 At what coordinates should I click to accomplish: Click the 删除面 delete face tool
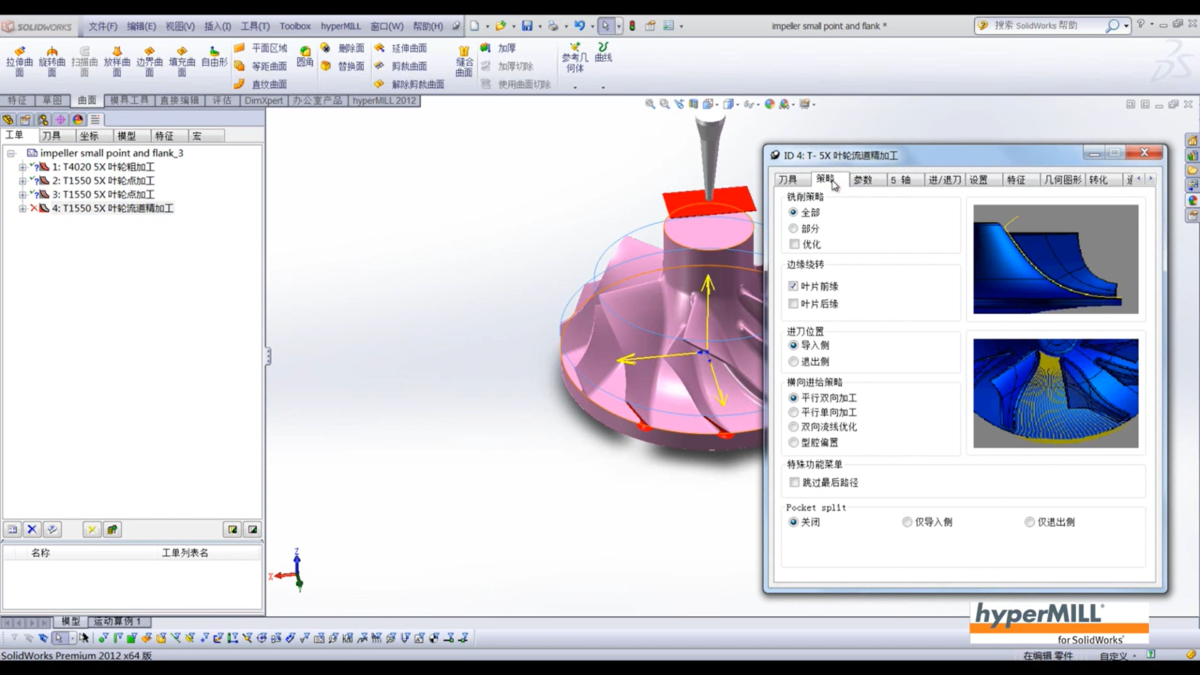pos(342,48)
